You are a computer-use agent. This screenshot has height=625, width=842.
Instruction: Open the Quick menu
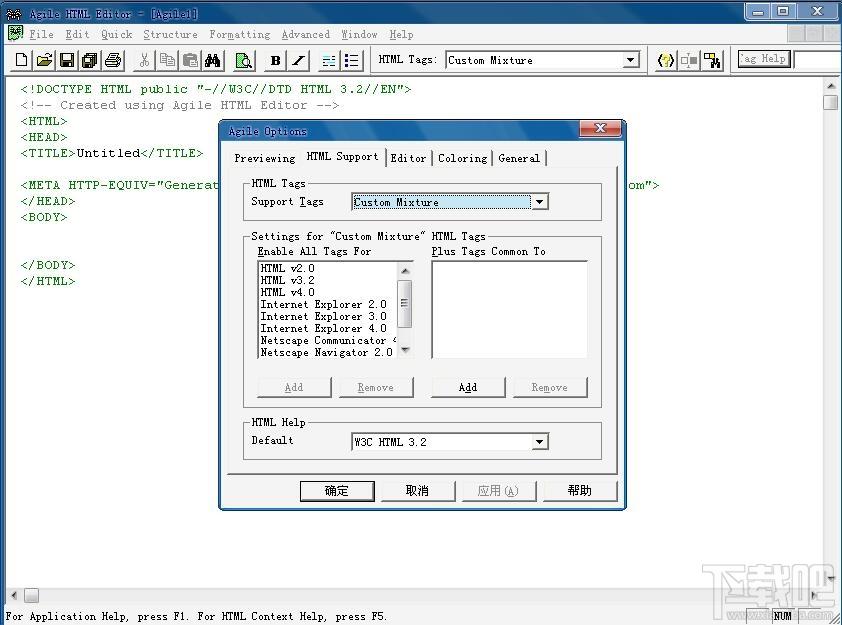point(117,34)
